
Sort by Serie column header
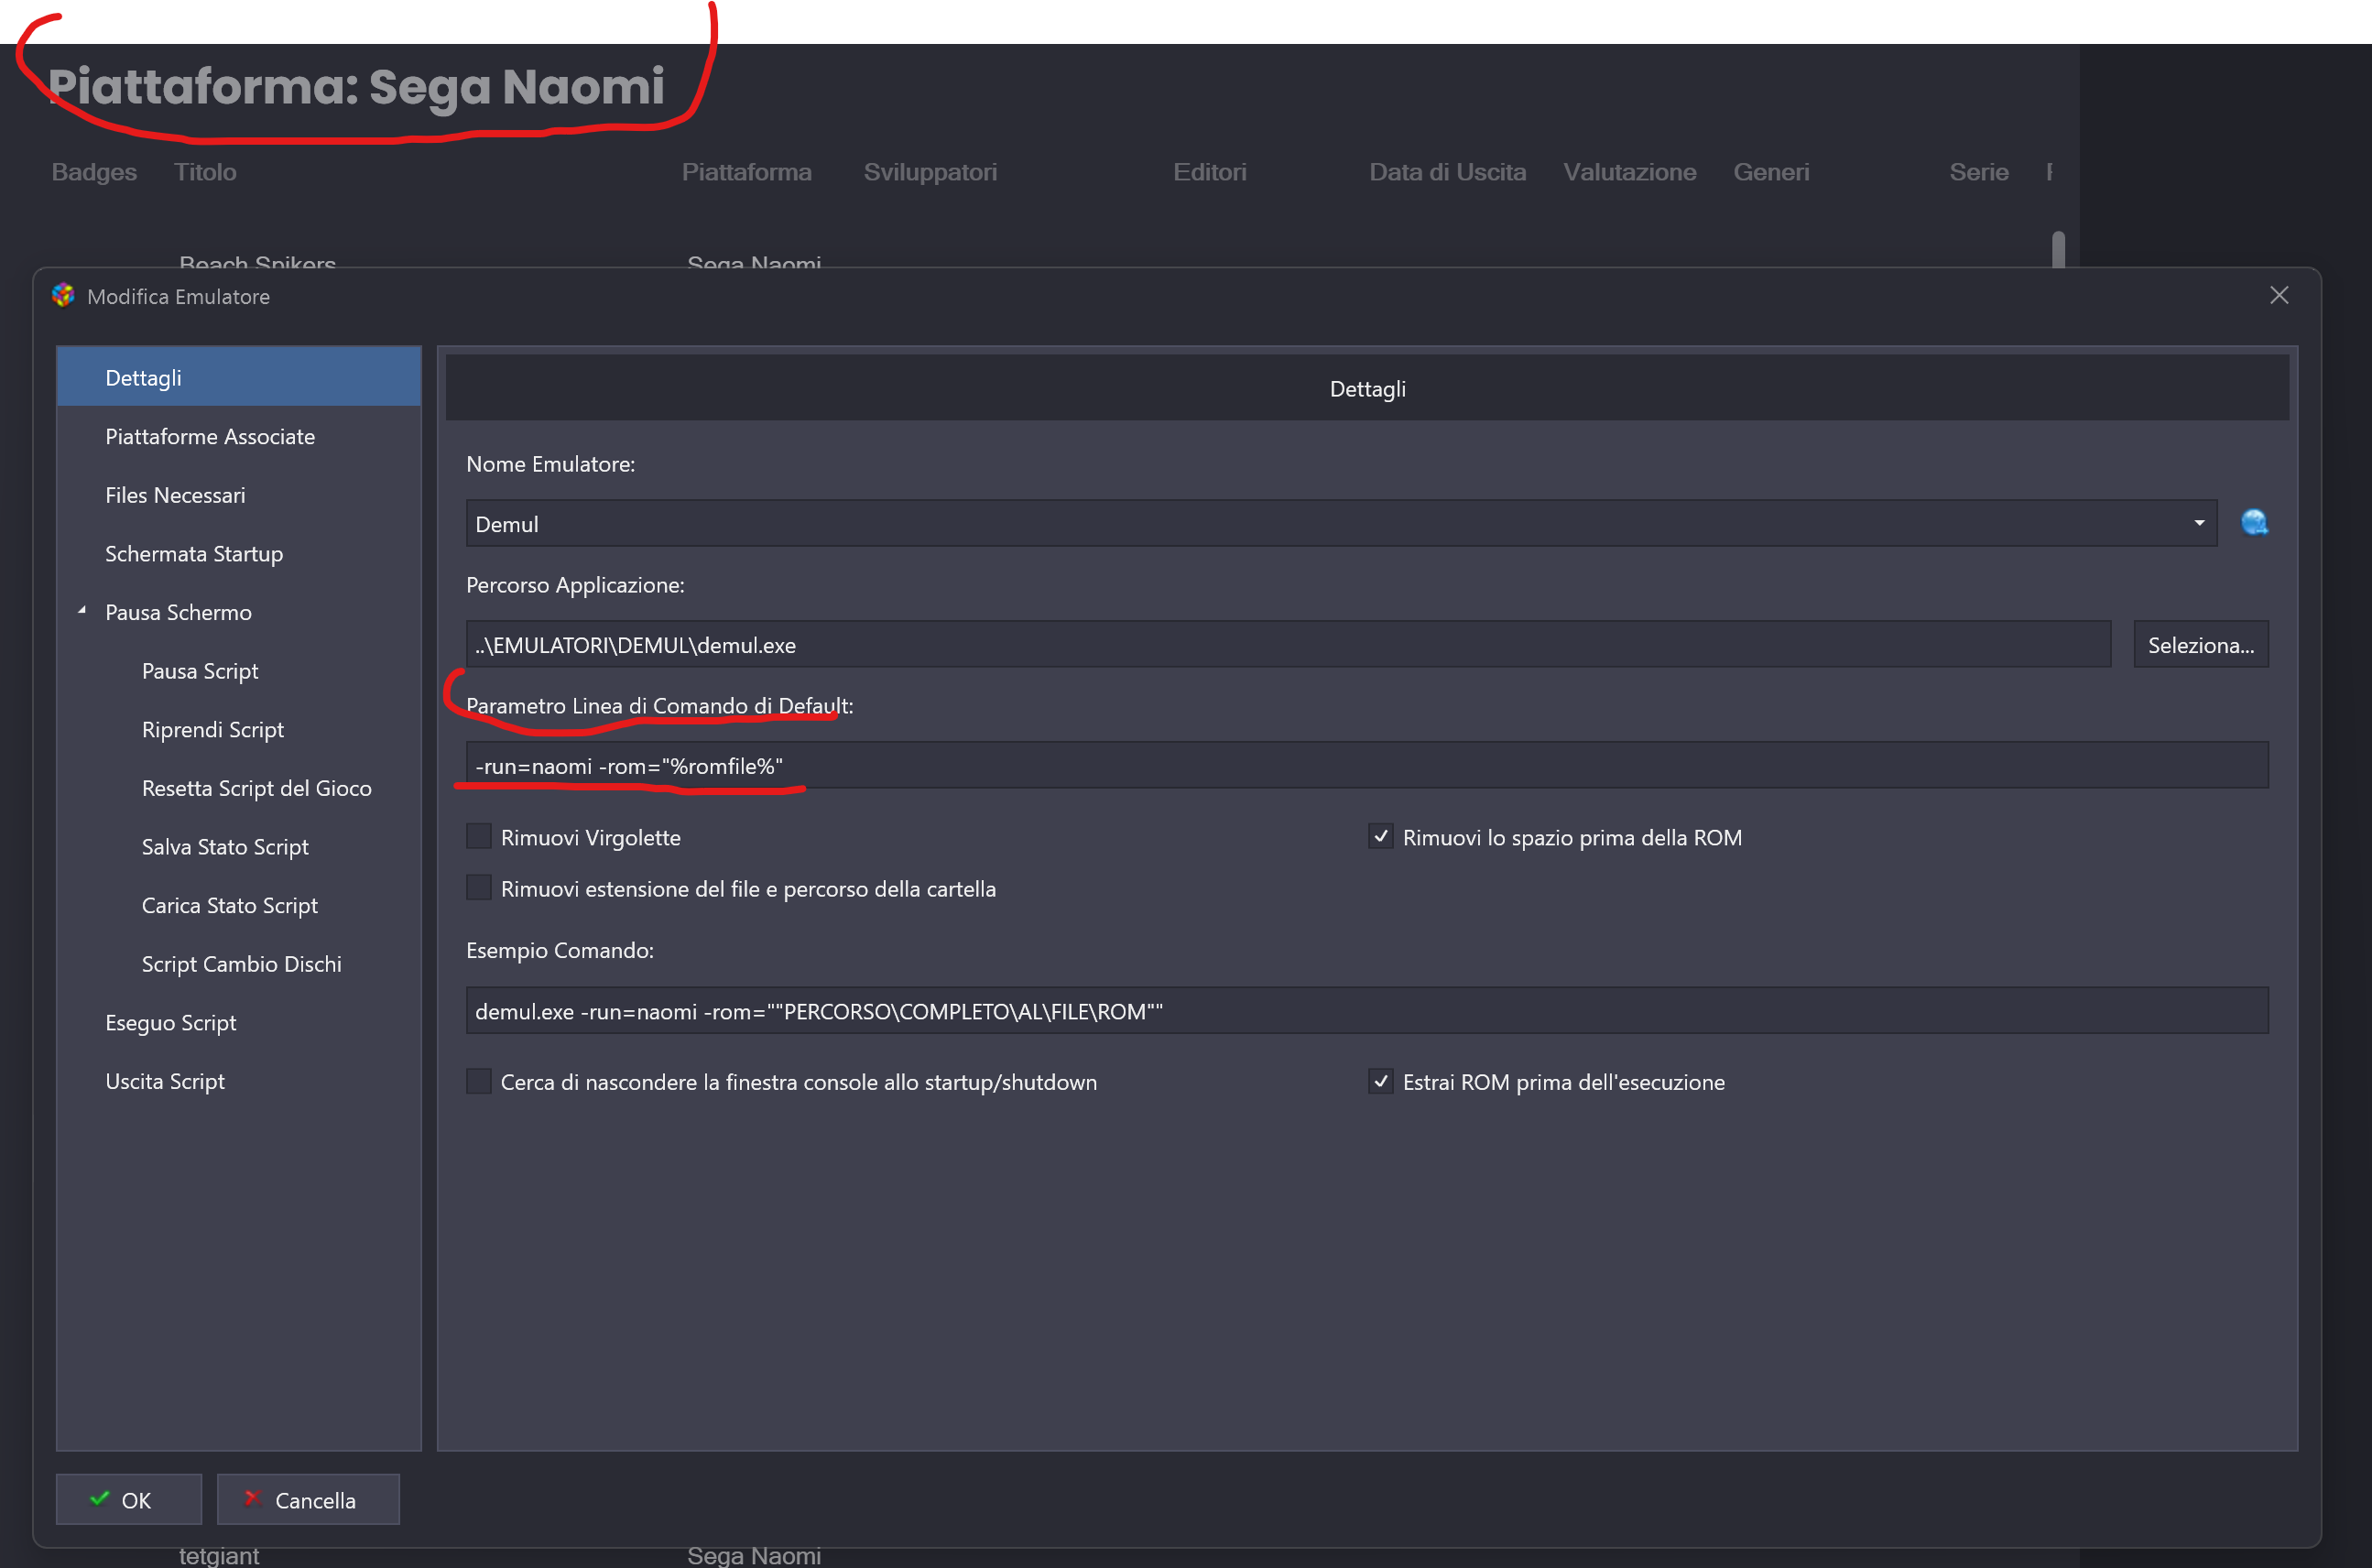tap(1978, 172)
